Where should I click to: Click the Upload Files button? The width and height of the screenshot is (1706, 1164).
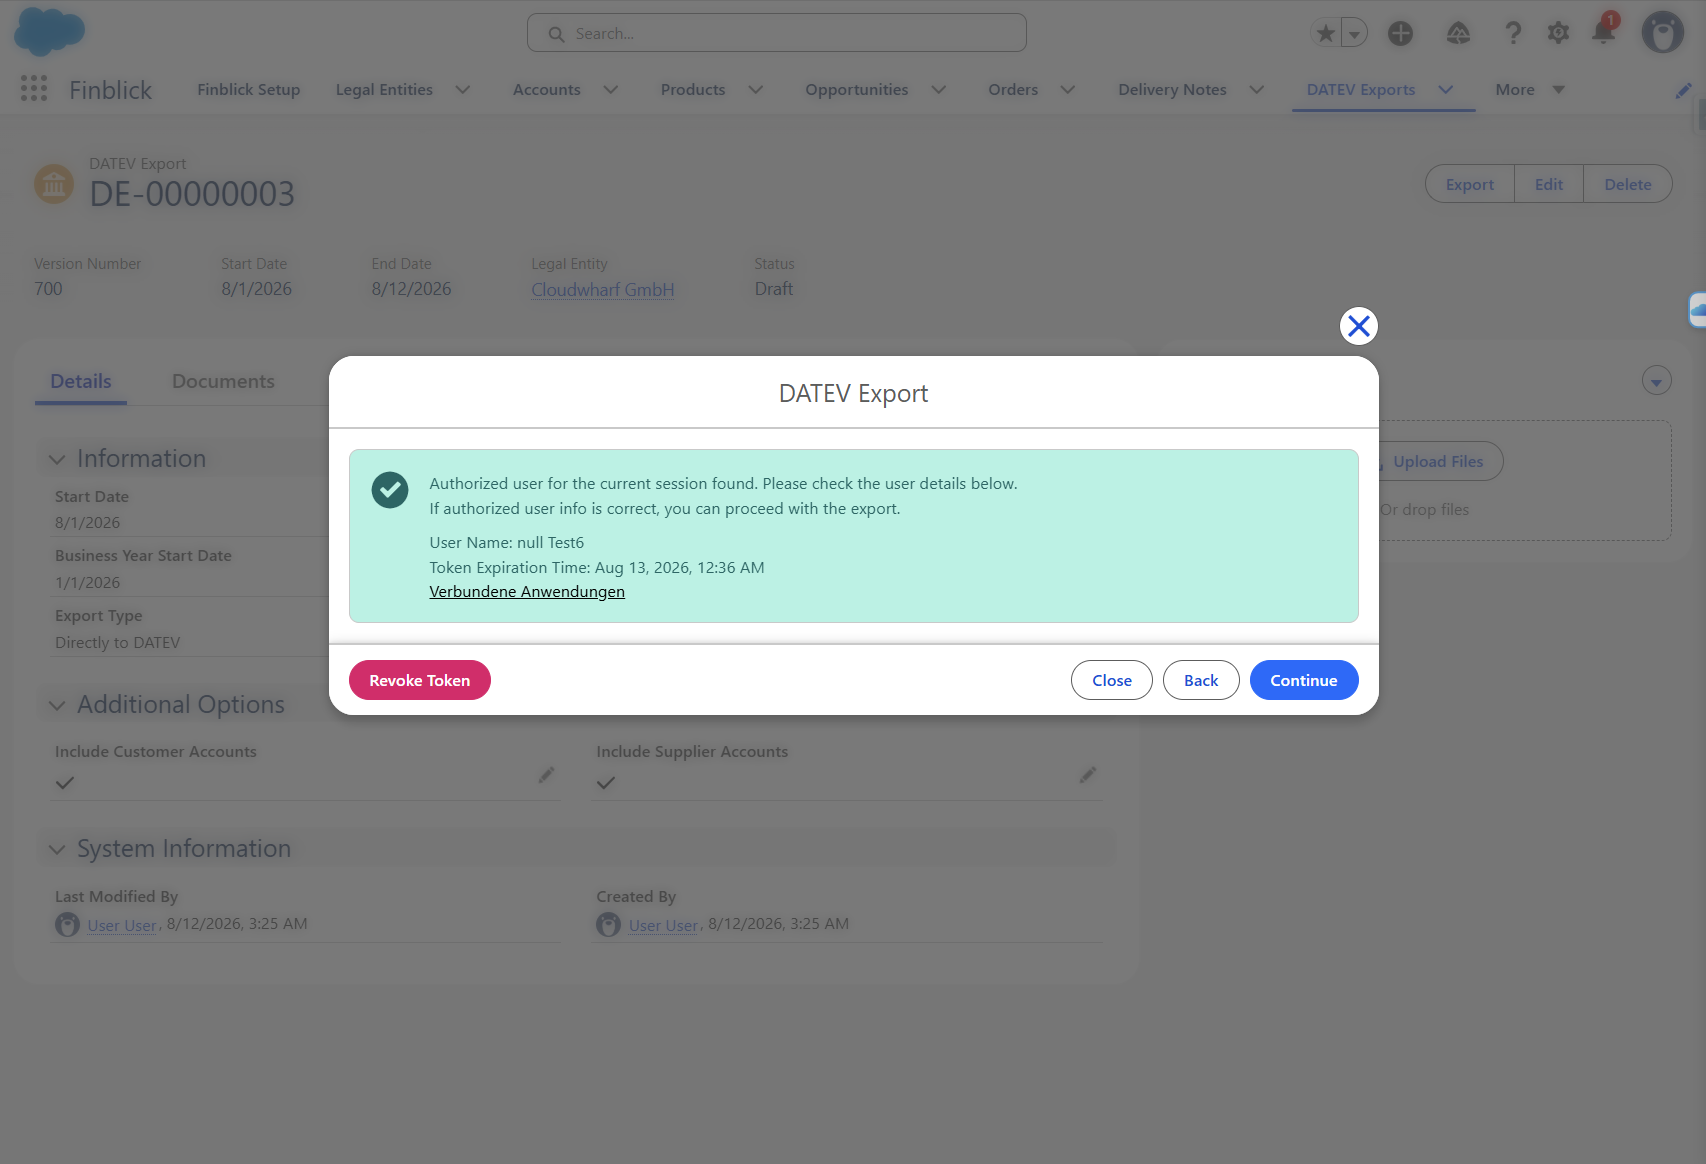[1438, 461]
